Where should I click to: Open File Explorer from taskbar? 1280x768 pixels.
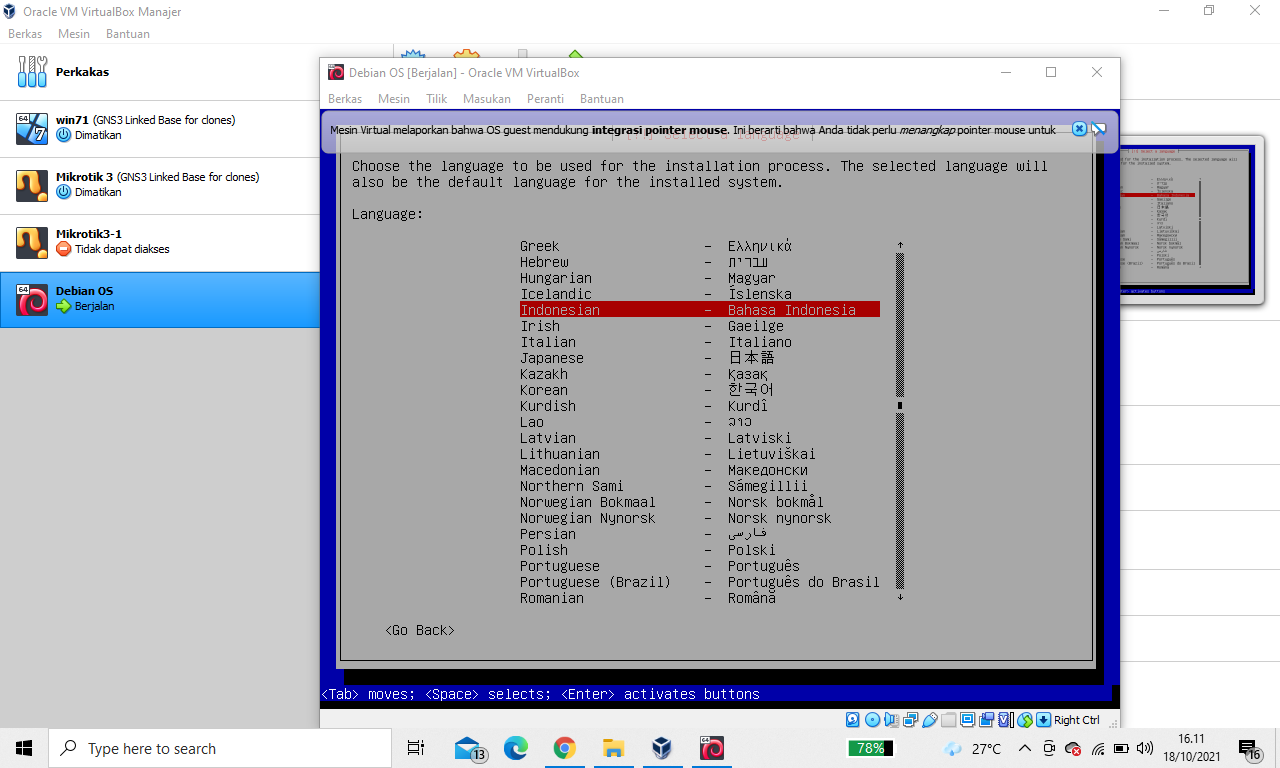point(613,748)
